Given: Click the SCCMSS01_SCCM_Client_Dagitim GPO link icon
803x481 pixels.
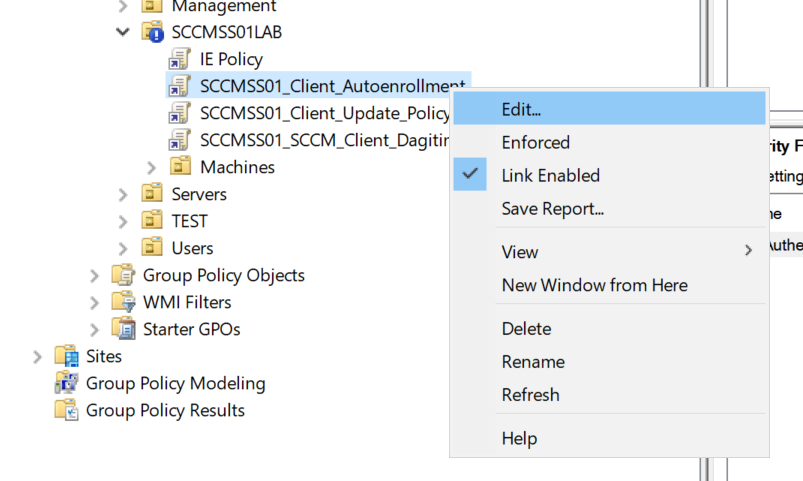Looking at the screenshot, I should click(x=180, y=140).
